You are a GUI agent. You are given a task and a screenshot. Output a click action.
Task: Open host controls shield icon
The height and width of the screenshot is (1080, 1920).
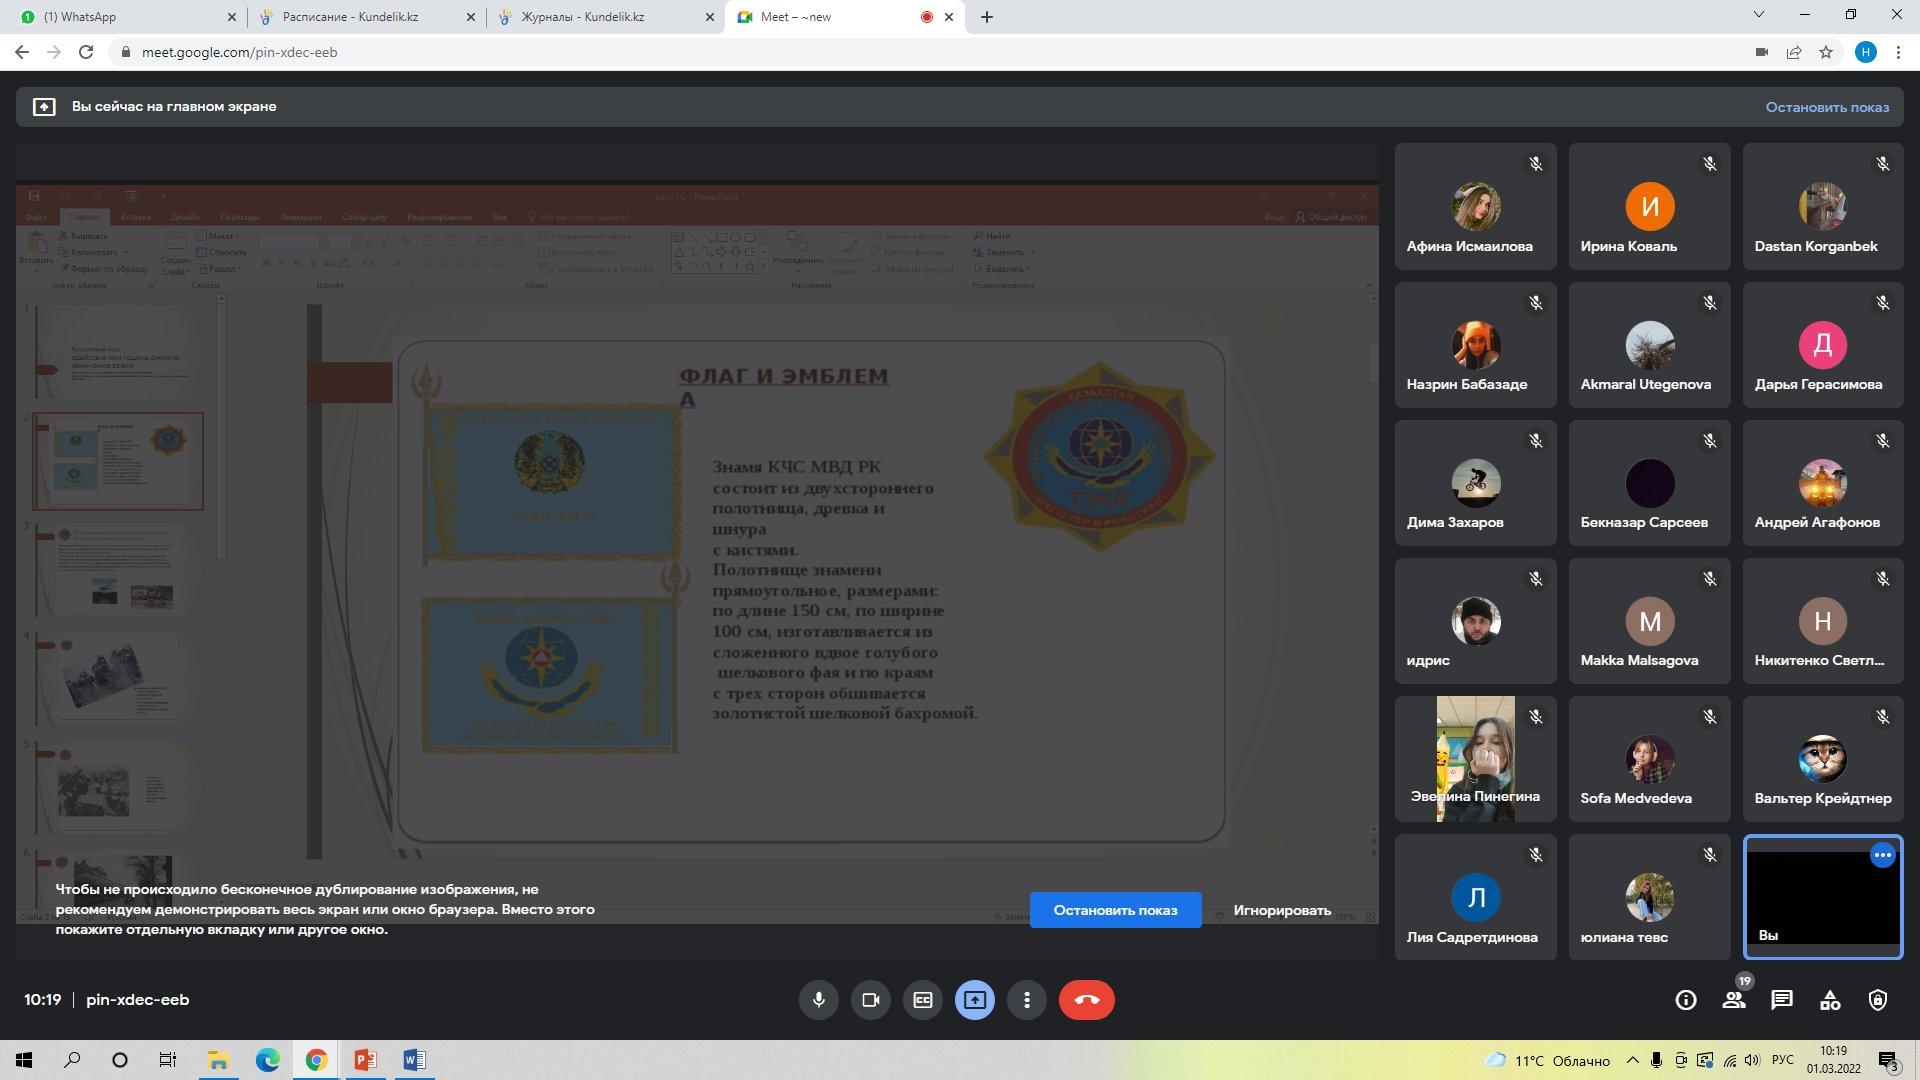(x=1878, y=1000)
